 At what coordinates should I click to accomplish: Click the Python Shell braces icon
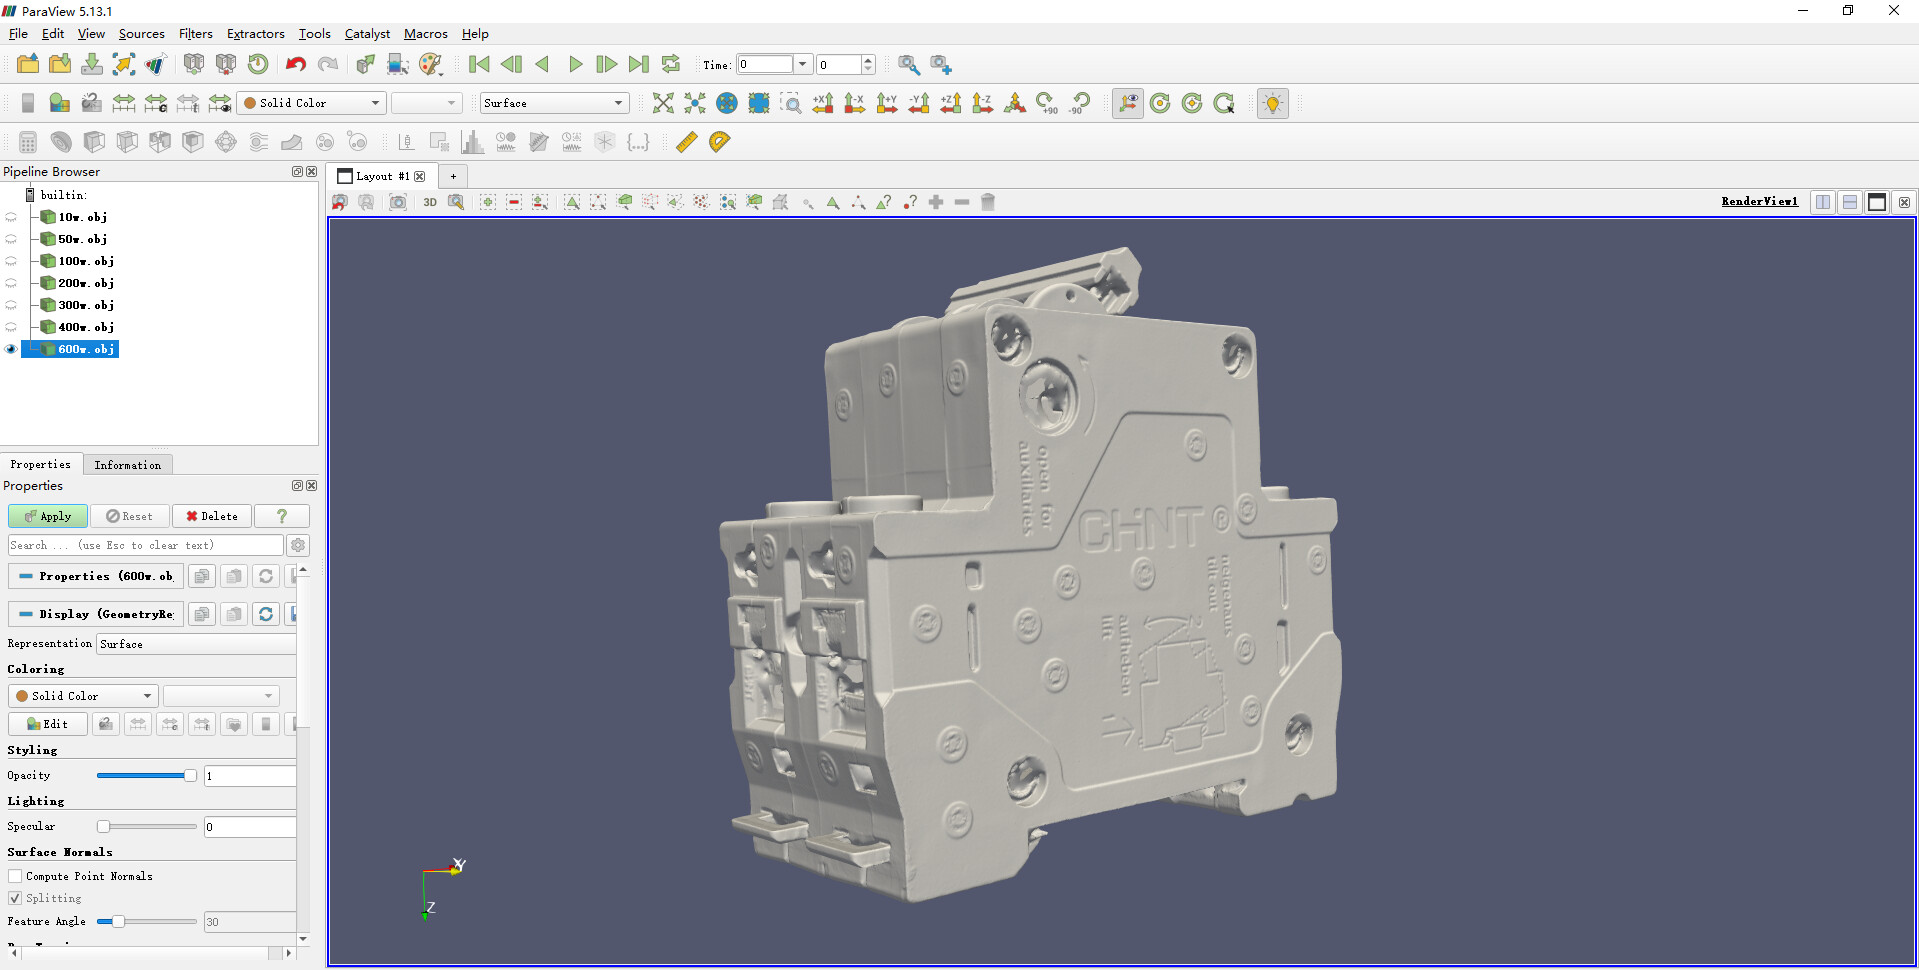[638, 142]
